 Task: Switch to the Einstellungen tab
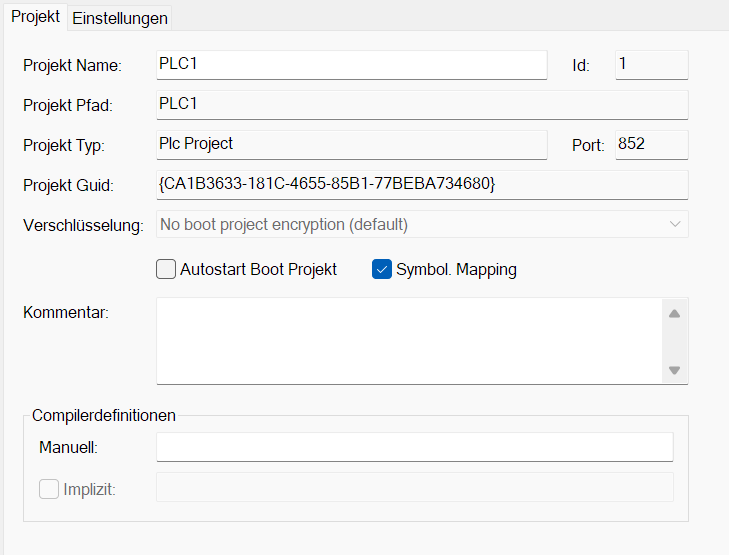(x=120, y=18)
